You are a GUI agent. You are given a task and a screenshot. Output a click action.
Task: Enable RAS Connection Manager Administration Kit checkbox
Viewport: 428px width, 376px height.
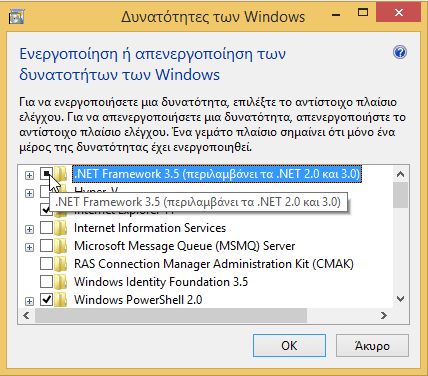pos(46,264)
